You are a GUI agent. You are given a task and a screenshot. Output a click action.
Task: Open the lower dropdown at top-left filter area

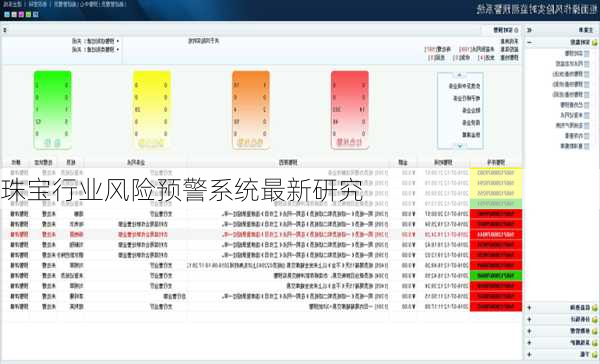[96, 50]
